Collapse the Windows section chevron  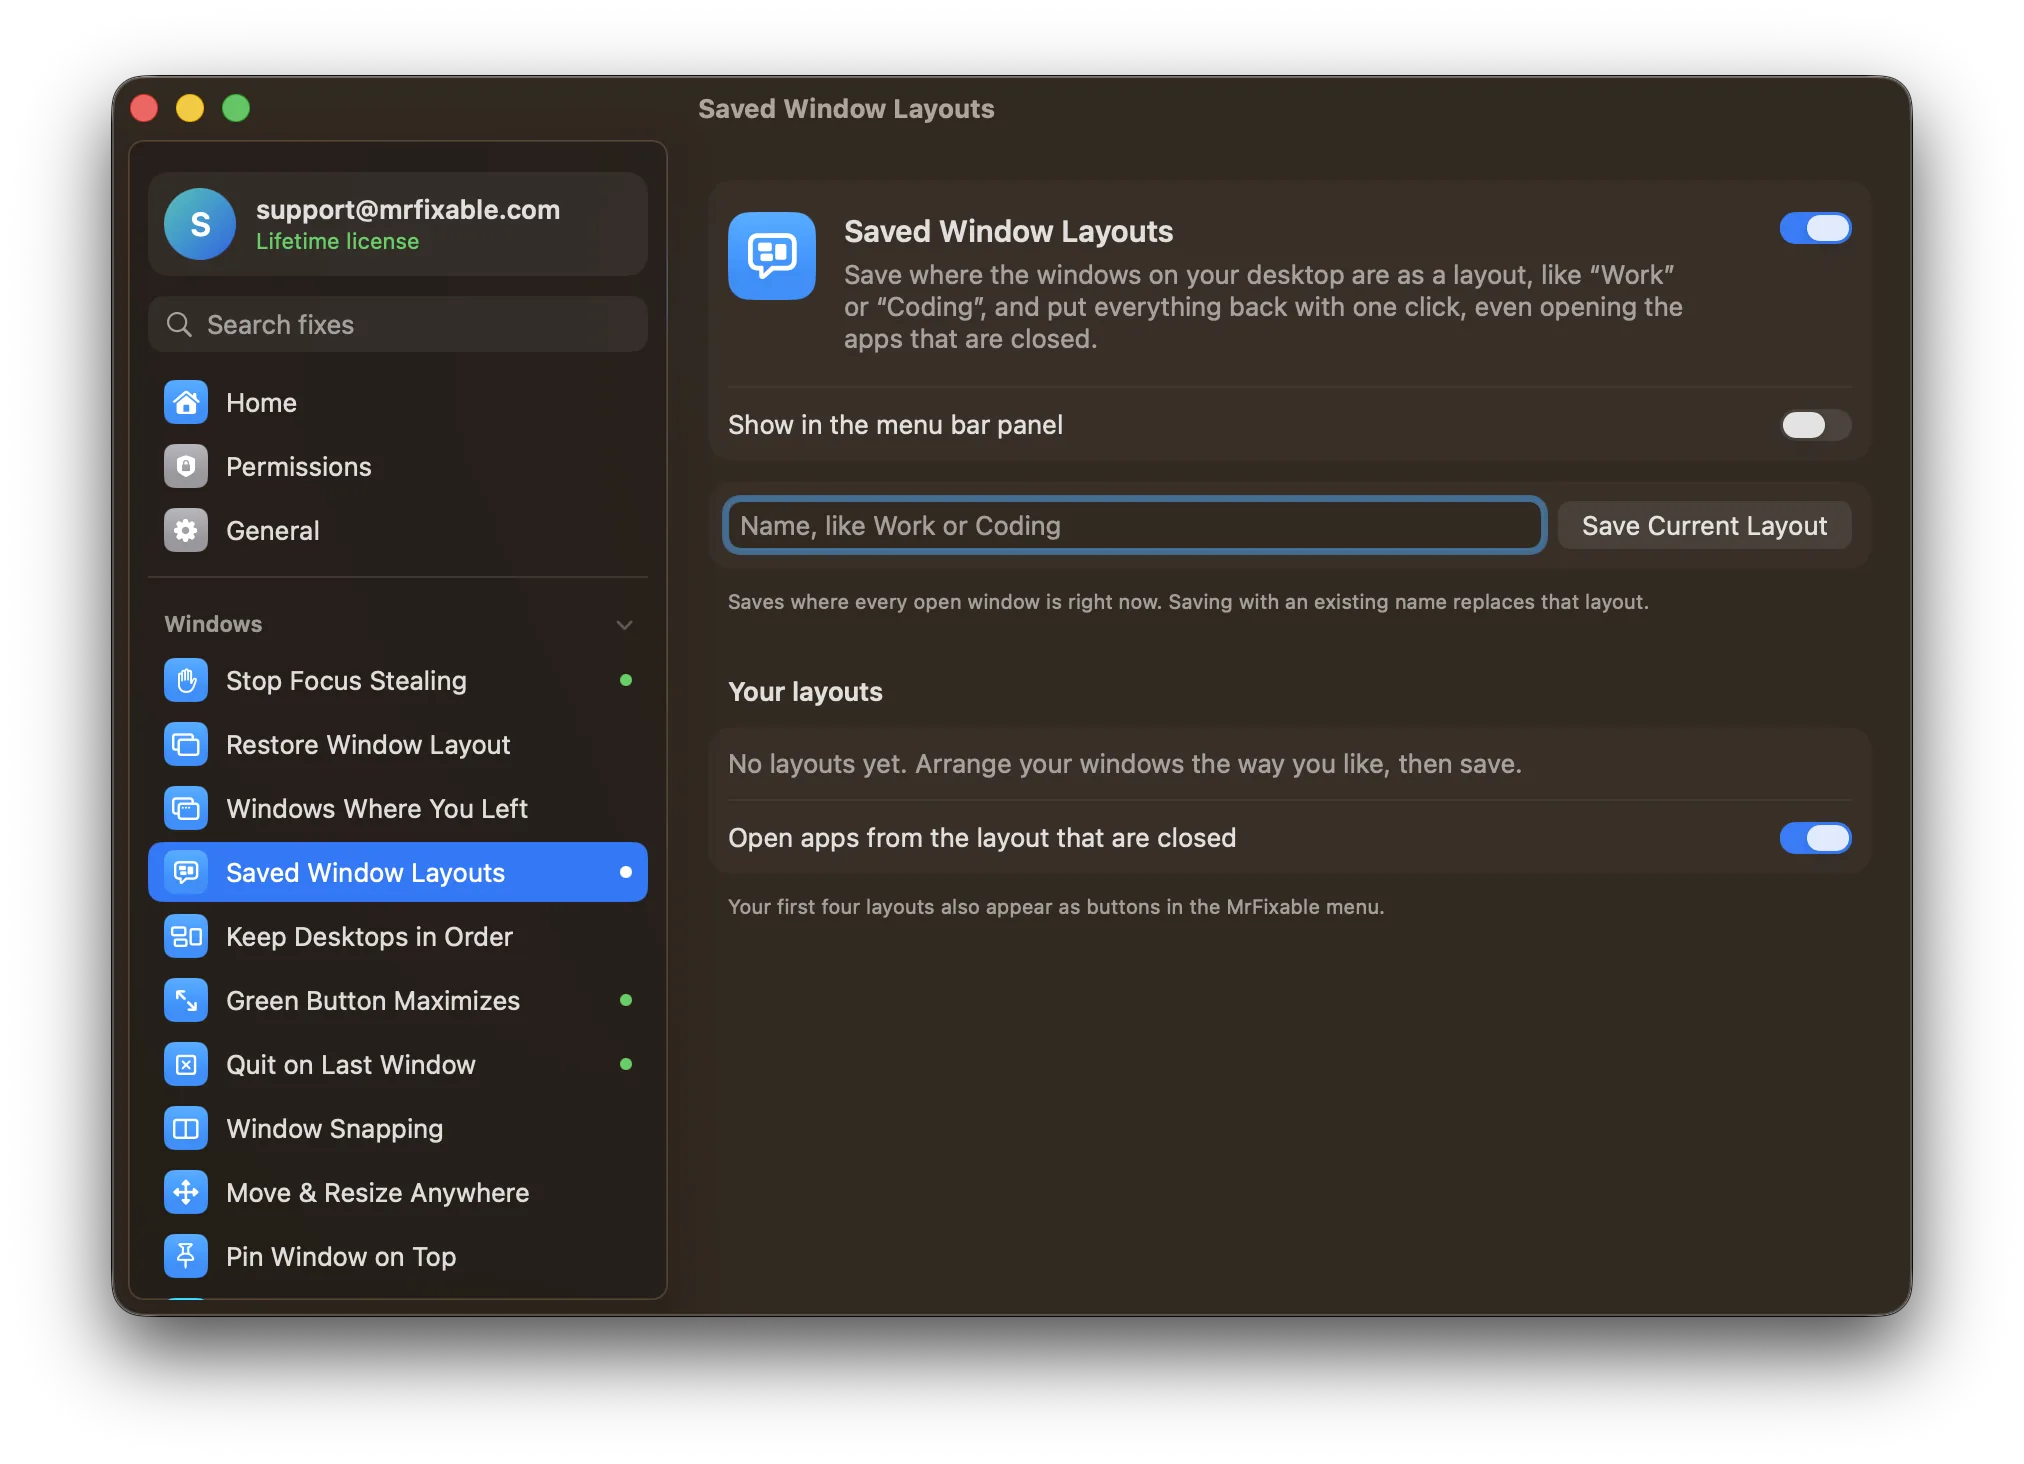tap(625, 625)
